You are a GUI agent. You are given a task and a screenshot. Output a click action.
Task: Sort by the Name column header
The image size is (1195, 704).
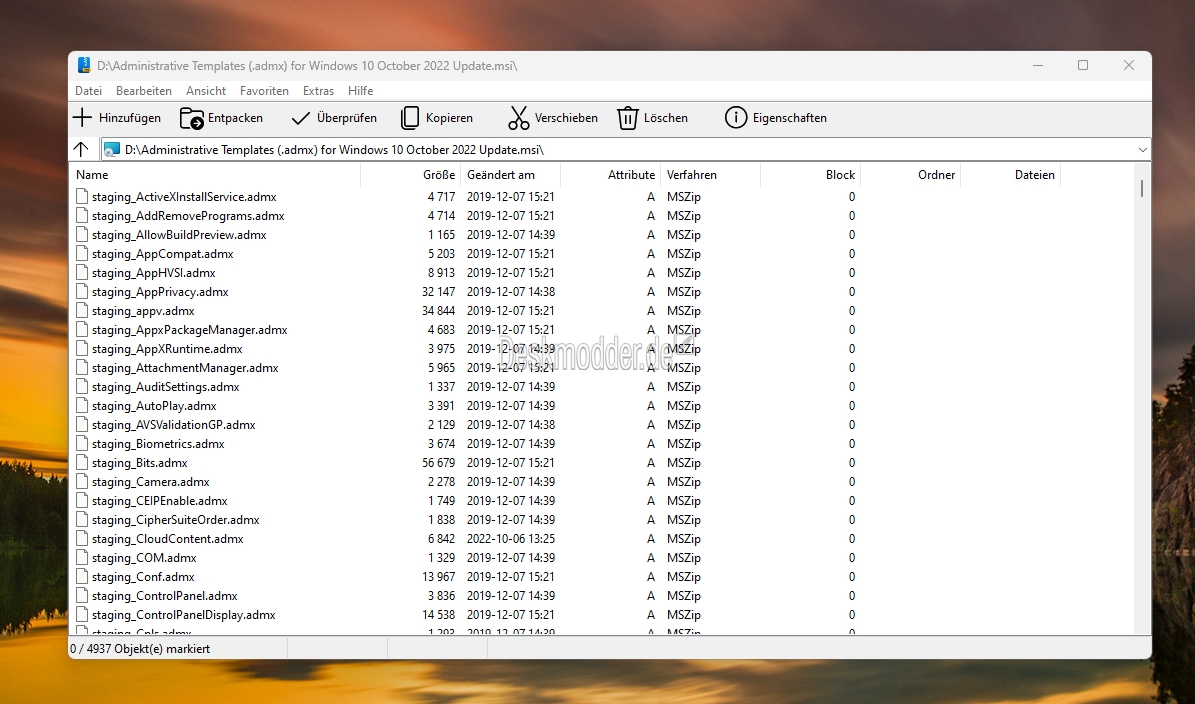pyautogui.click(x=92, y=174)
